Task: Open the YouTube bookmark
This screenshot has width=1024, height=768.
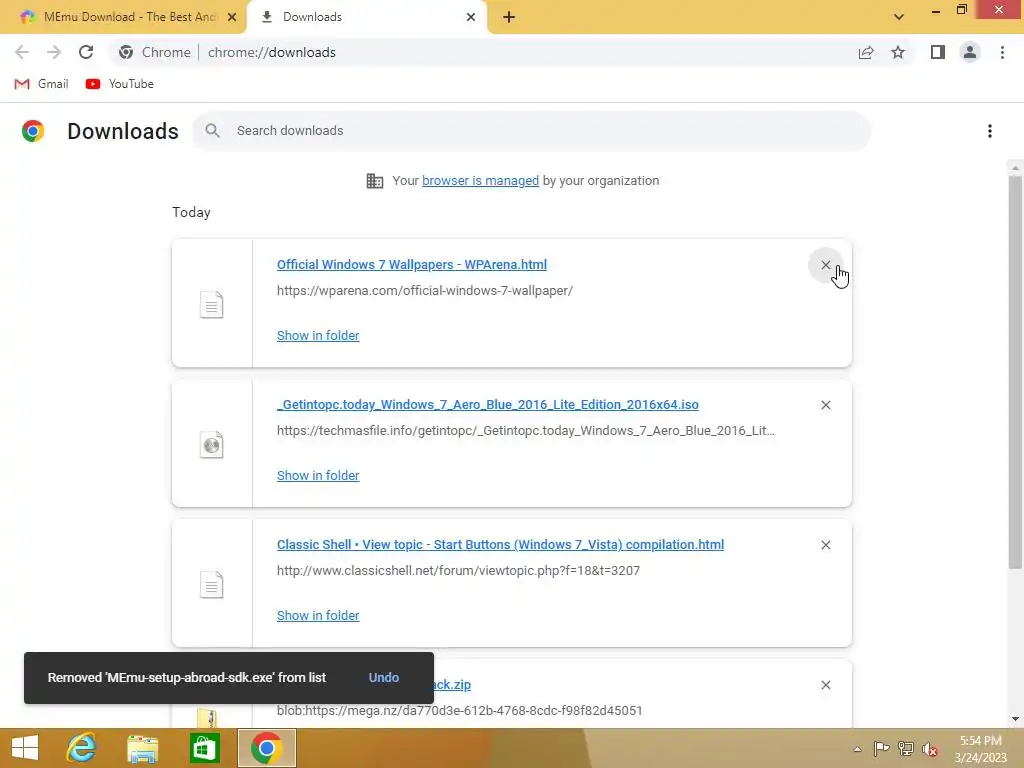Action: [120, 84]
